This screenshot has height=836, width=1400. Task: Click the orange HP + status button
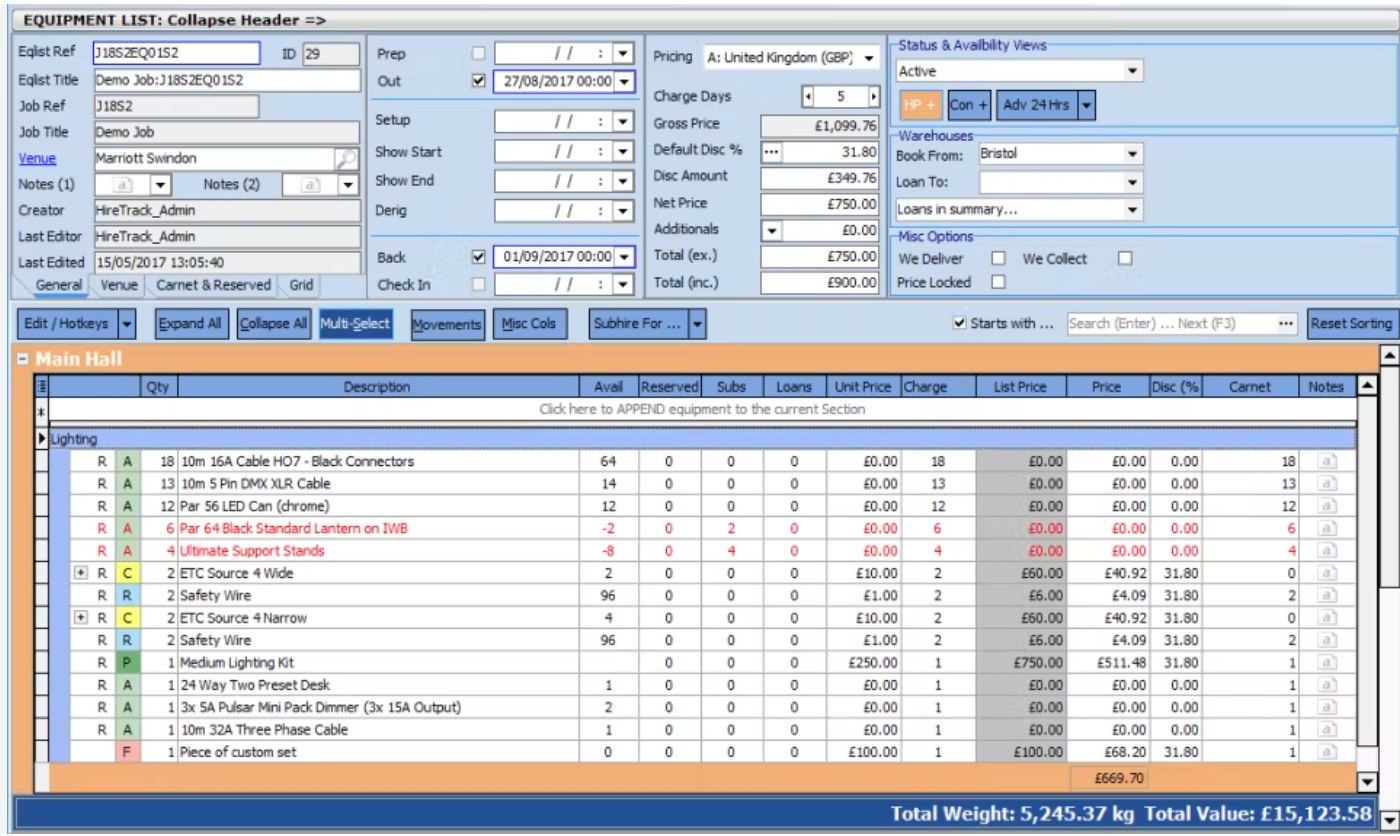point(918,105)
